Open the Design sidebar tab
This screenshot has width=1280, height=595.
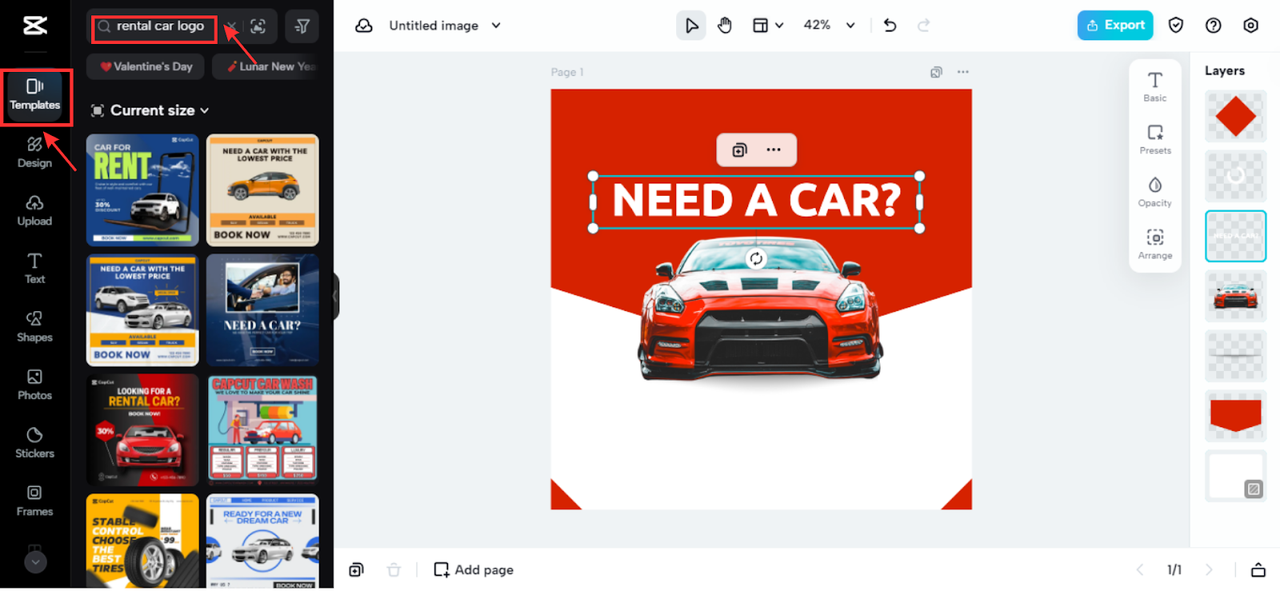tap(35, 152)
